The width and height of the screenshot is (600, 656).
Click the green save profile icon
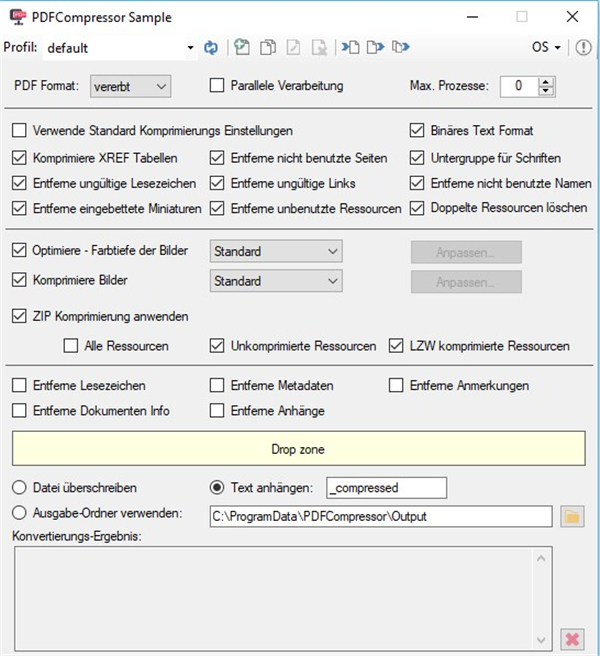click(241, 47)
